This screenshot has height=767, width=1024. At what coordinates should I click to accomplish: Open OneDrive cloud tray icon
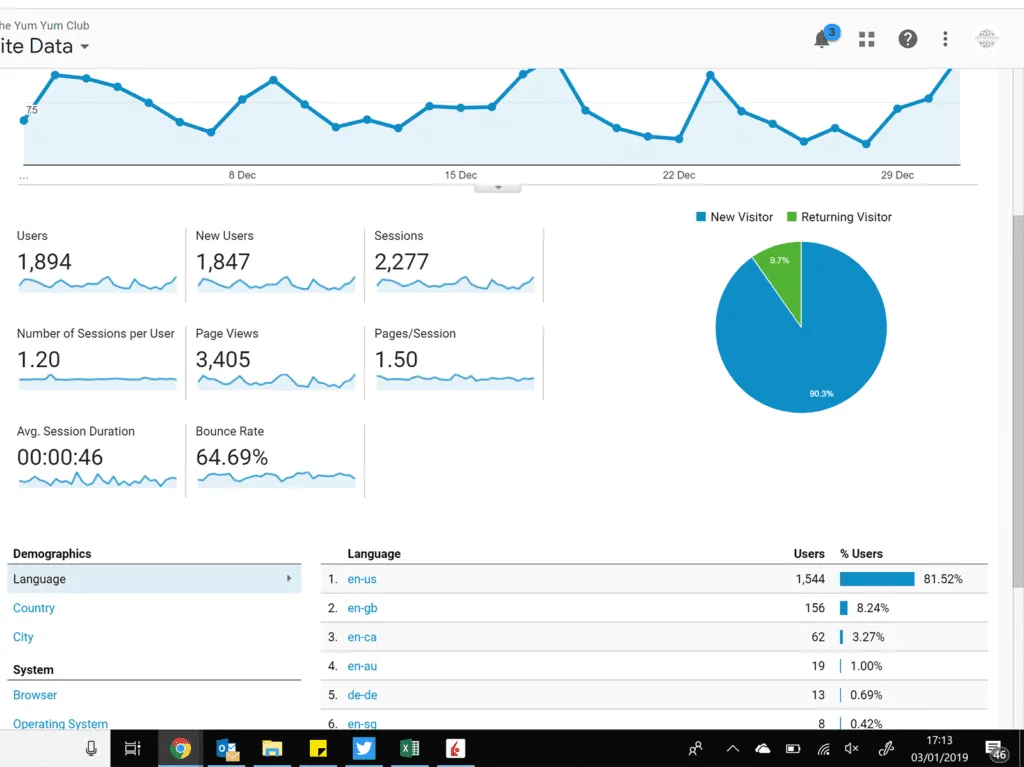762,749
